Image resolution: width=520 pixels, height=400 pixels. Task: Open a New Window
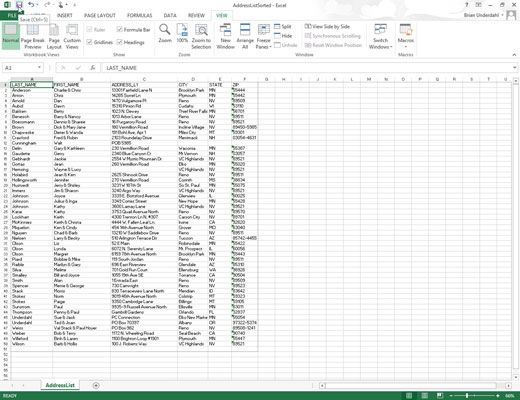click(x=226, y=36)
